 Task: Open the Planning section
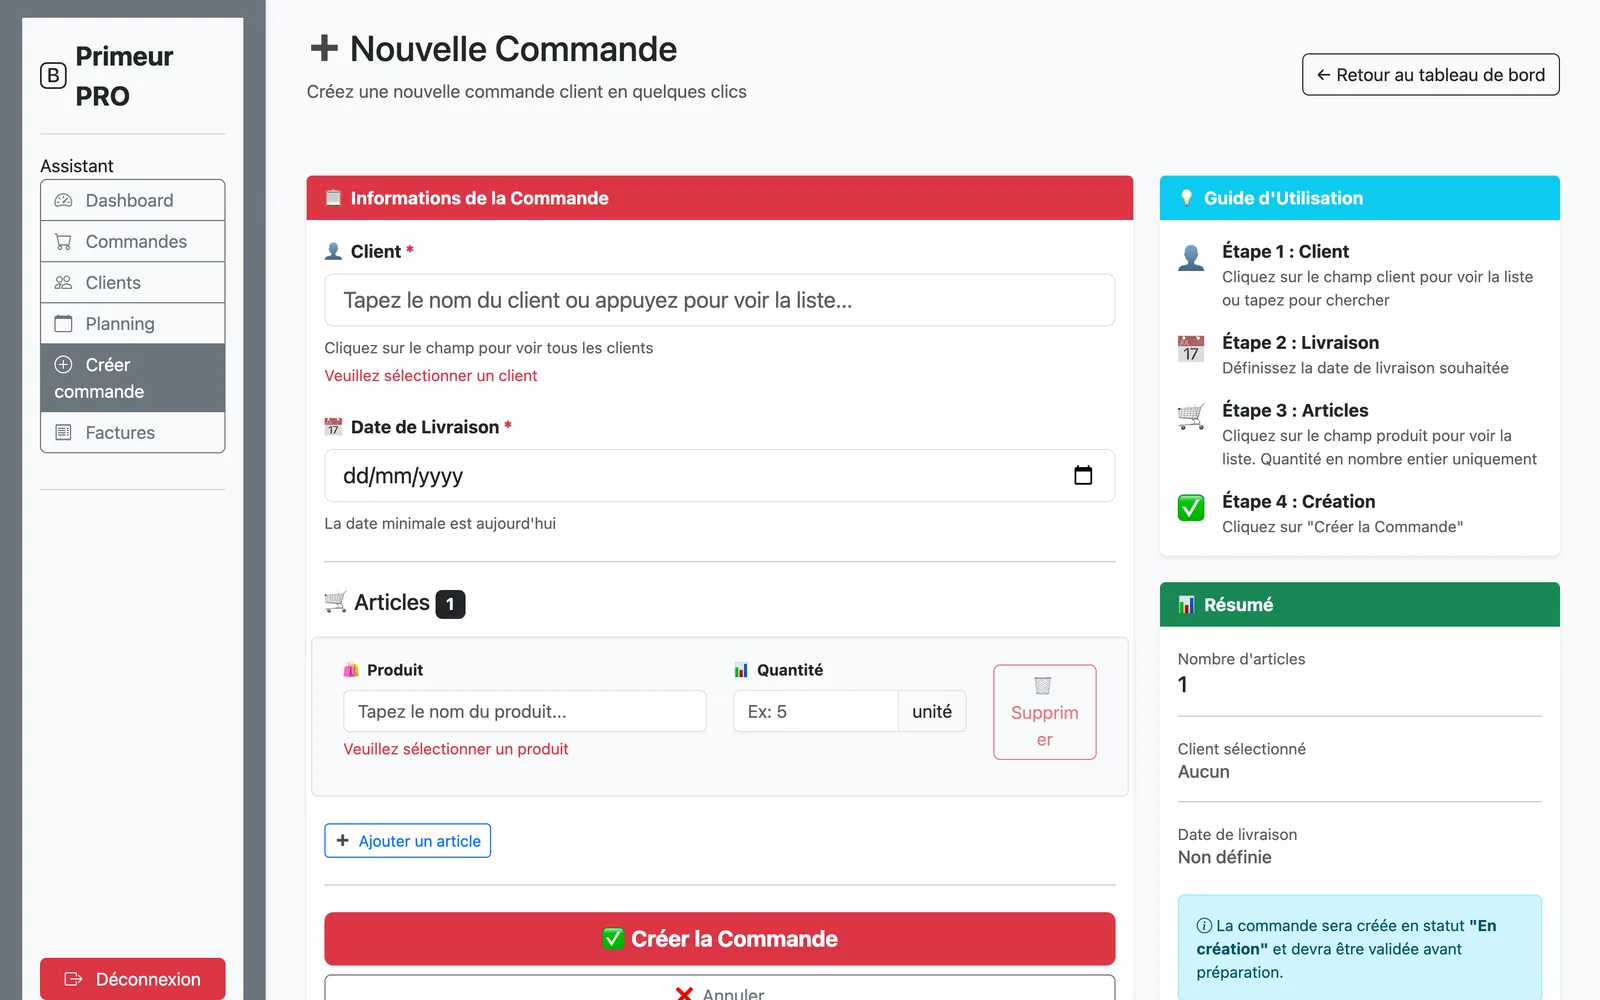pos(132,323)
